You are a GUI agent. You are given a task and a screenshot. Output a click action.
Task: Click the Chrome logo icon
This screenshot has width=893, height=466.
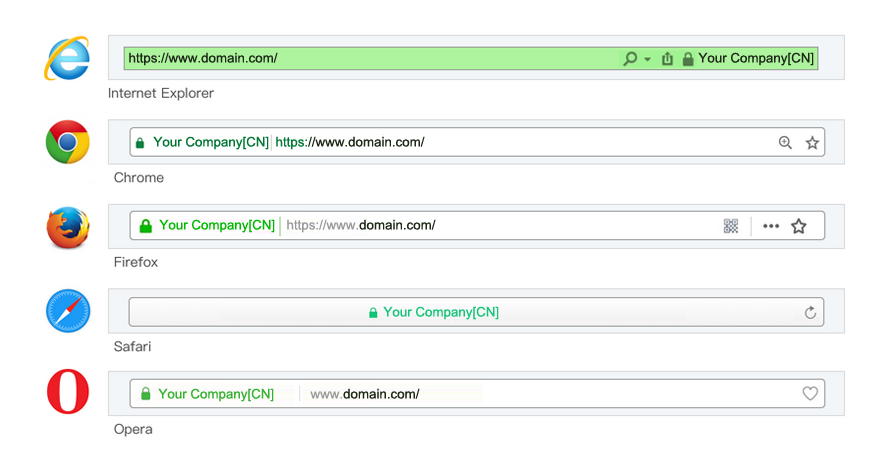pos(68,142)
